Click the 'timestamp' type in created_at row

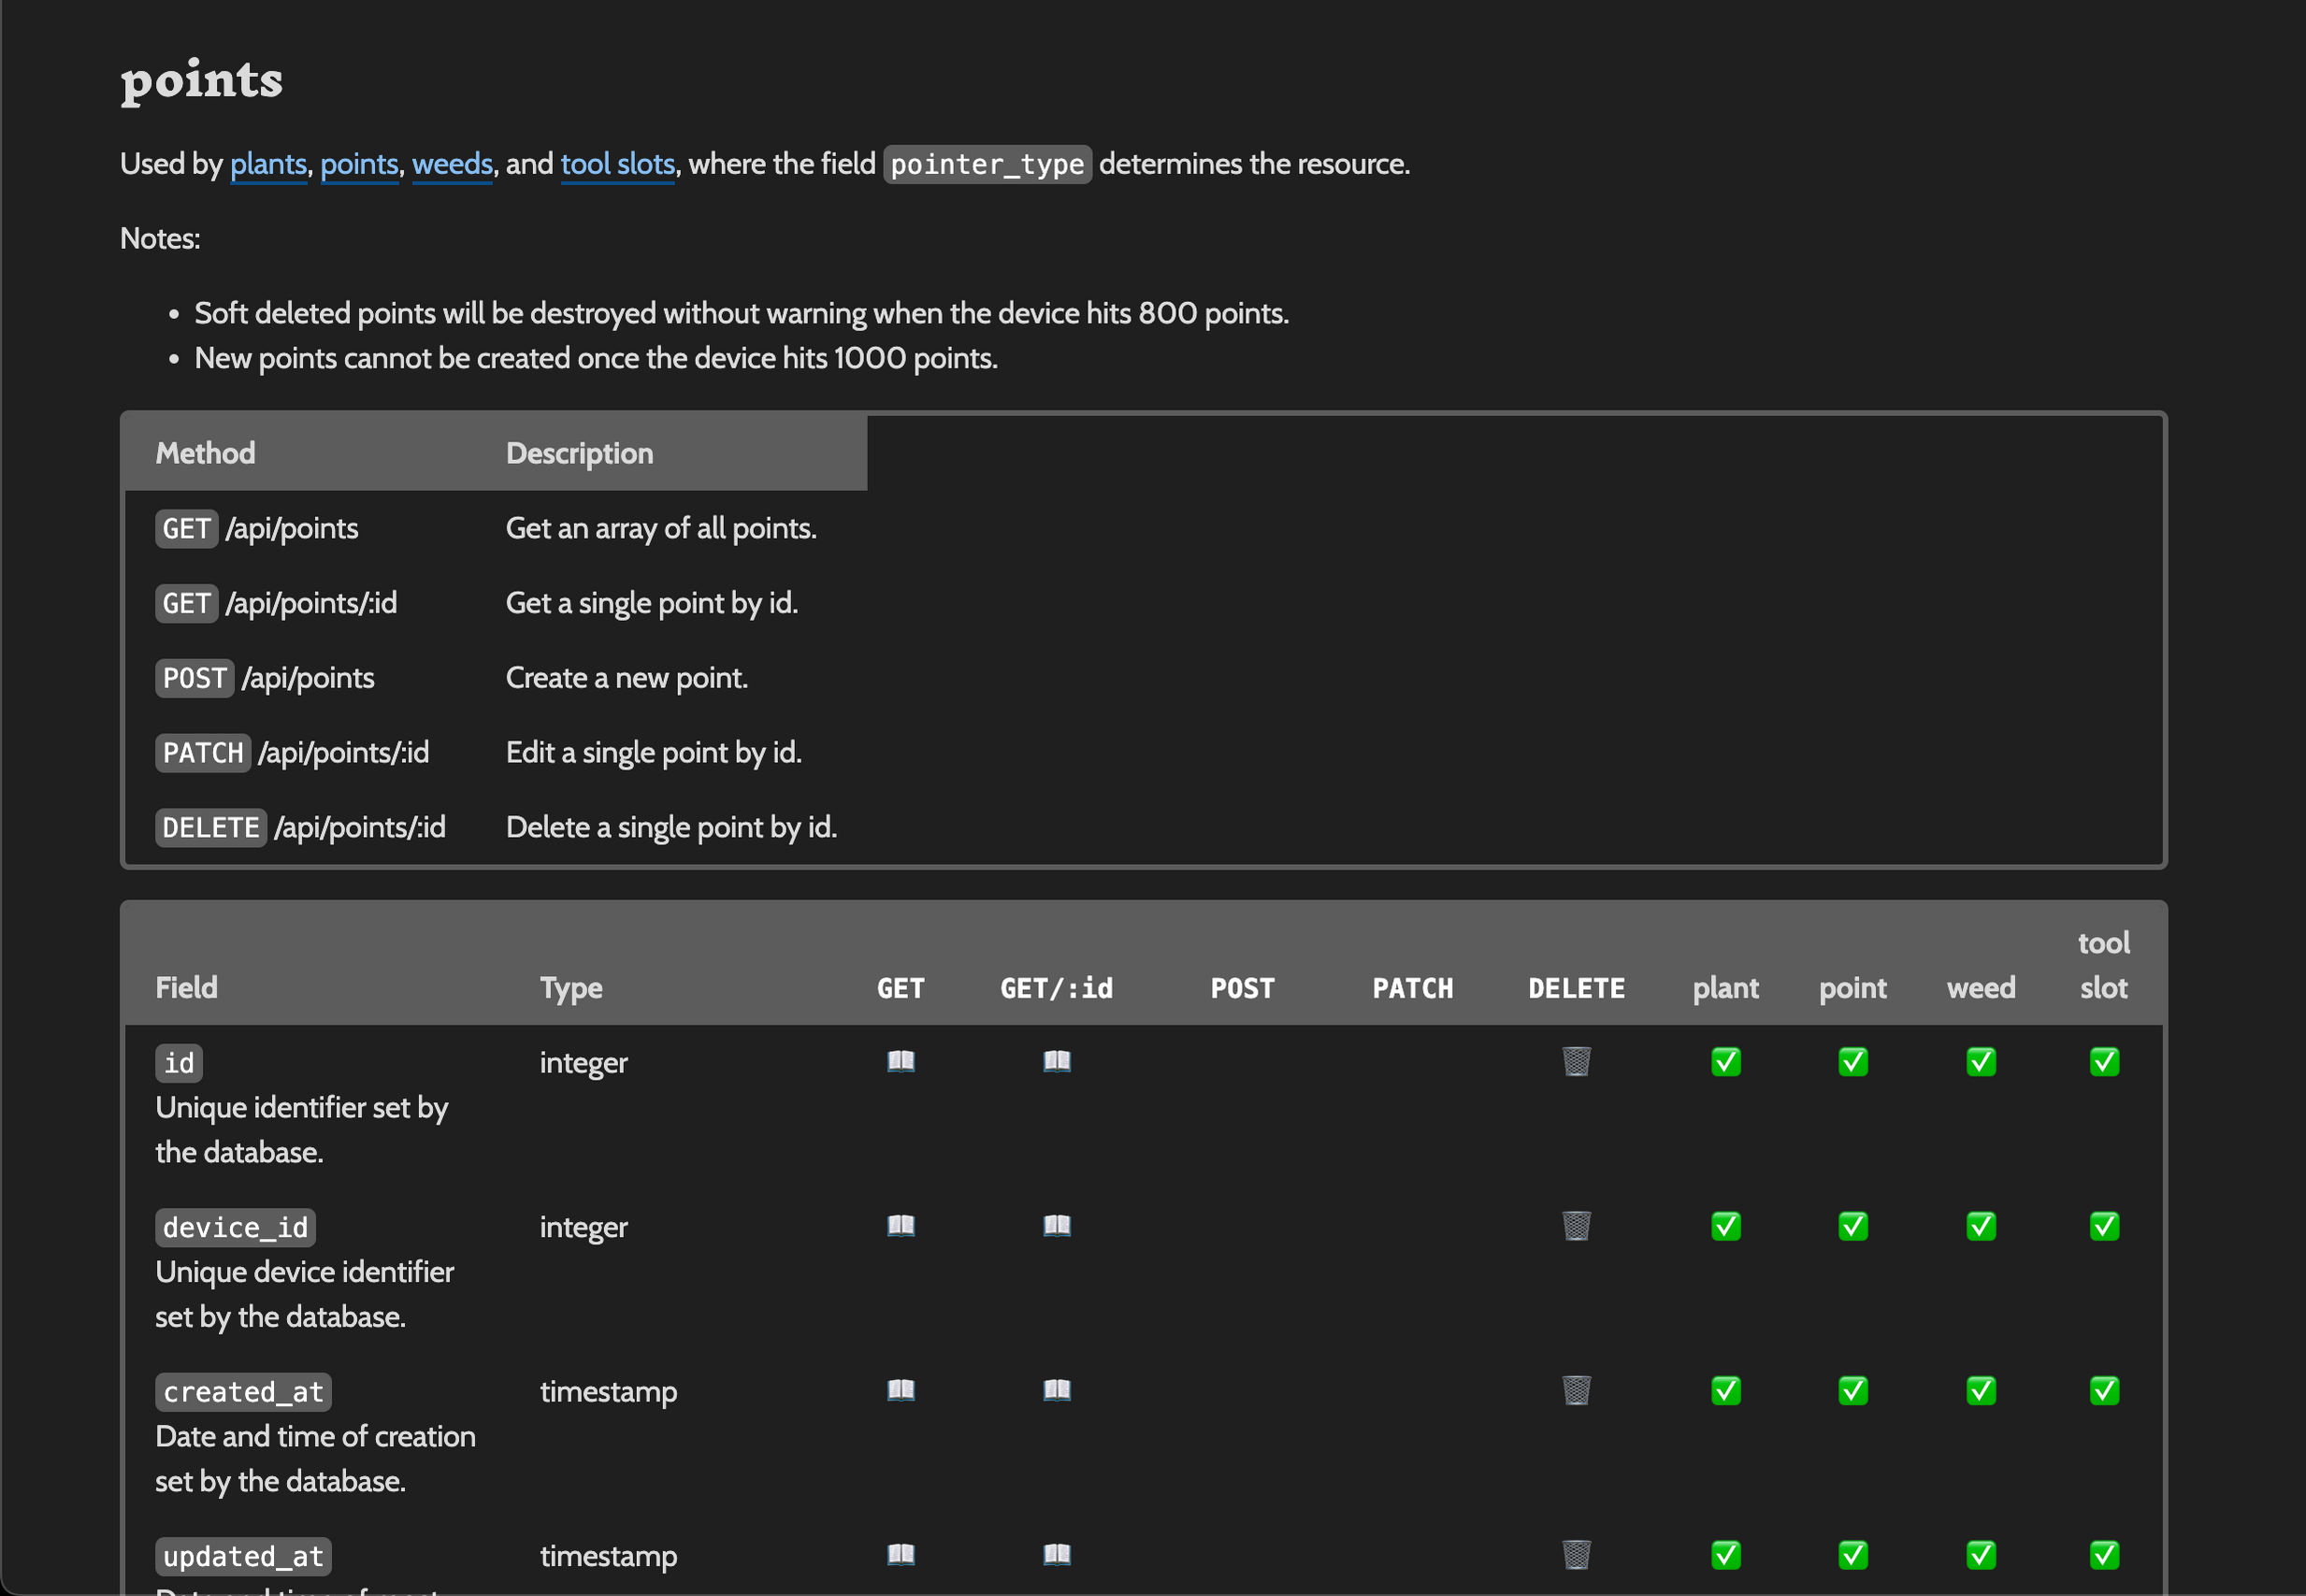pyautogui.click(x=608, y=1392)
